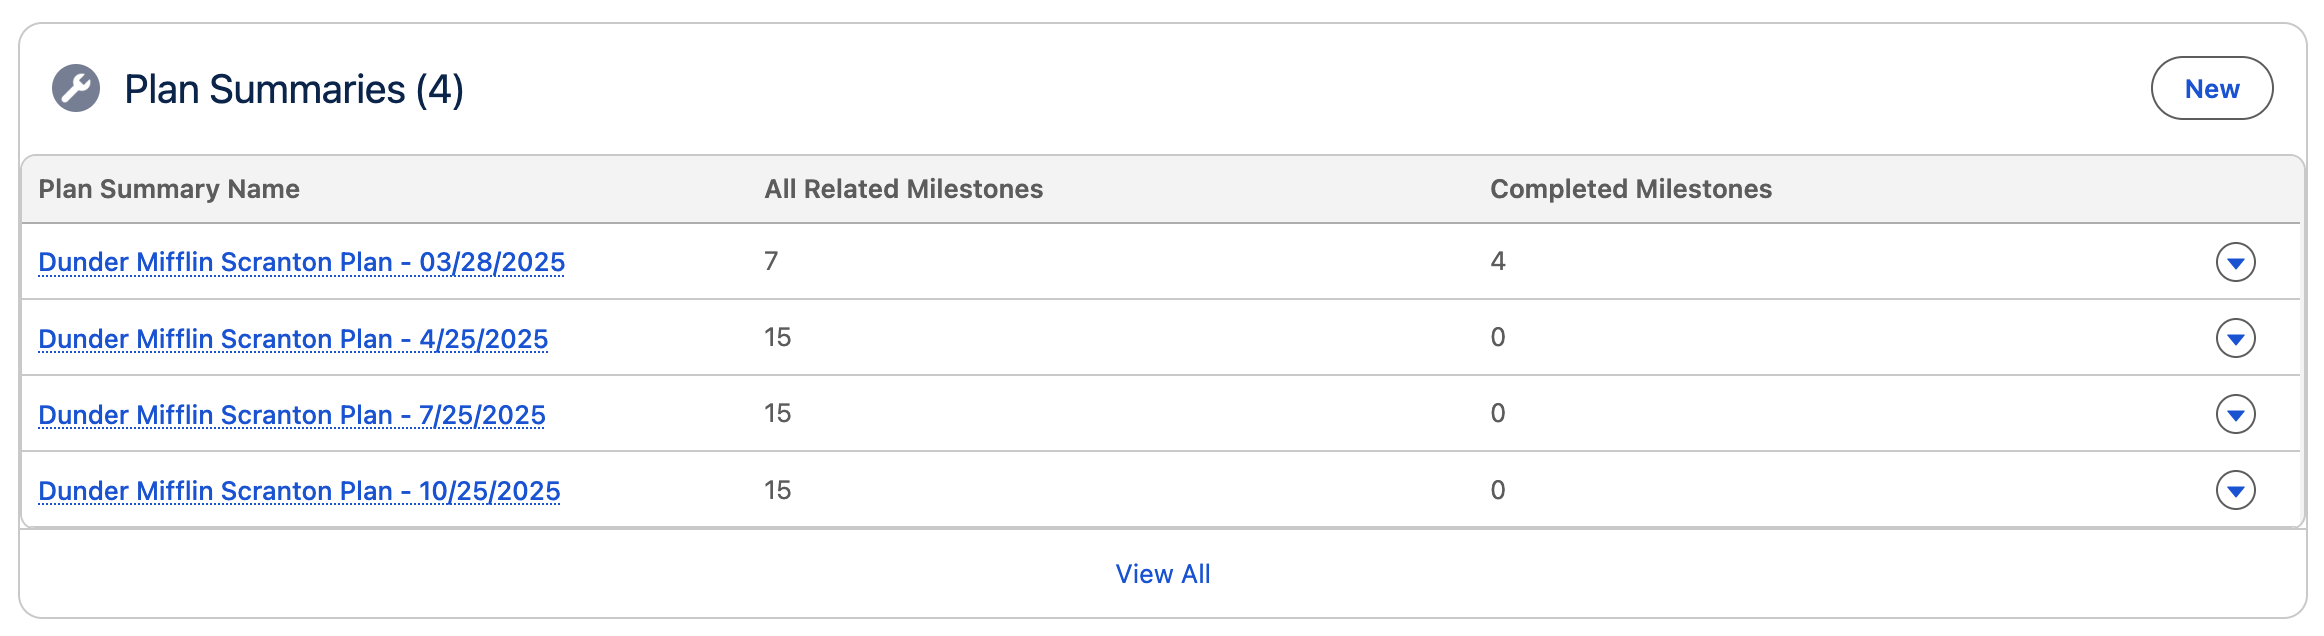Image resolution: width=2324 pixels, height=636 pixels.
Task: Expand row actions for the 10/25/2025 plan
Action: tap(2235, 490)
